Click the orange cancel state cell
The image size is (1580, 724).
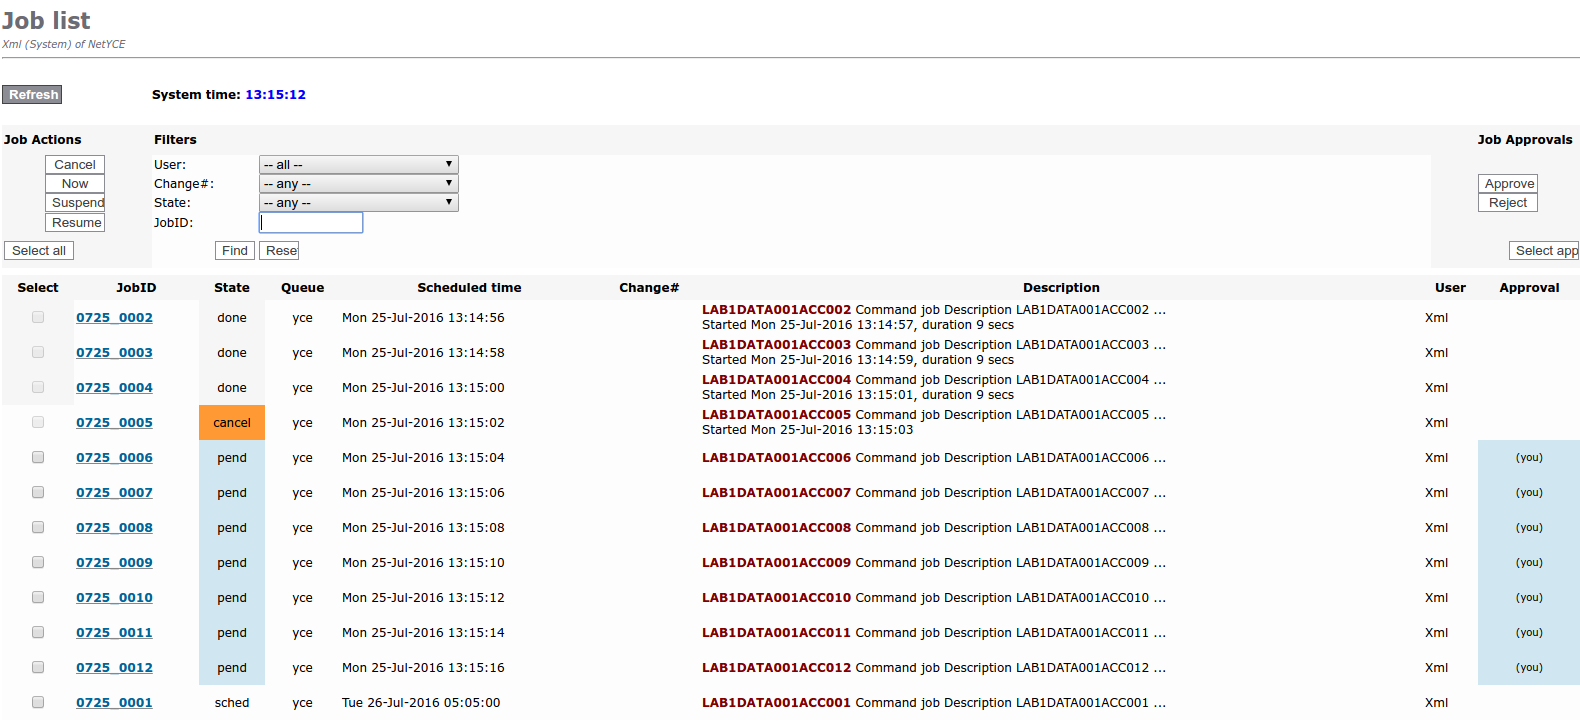(x=232, y=423)
